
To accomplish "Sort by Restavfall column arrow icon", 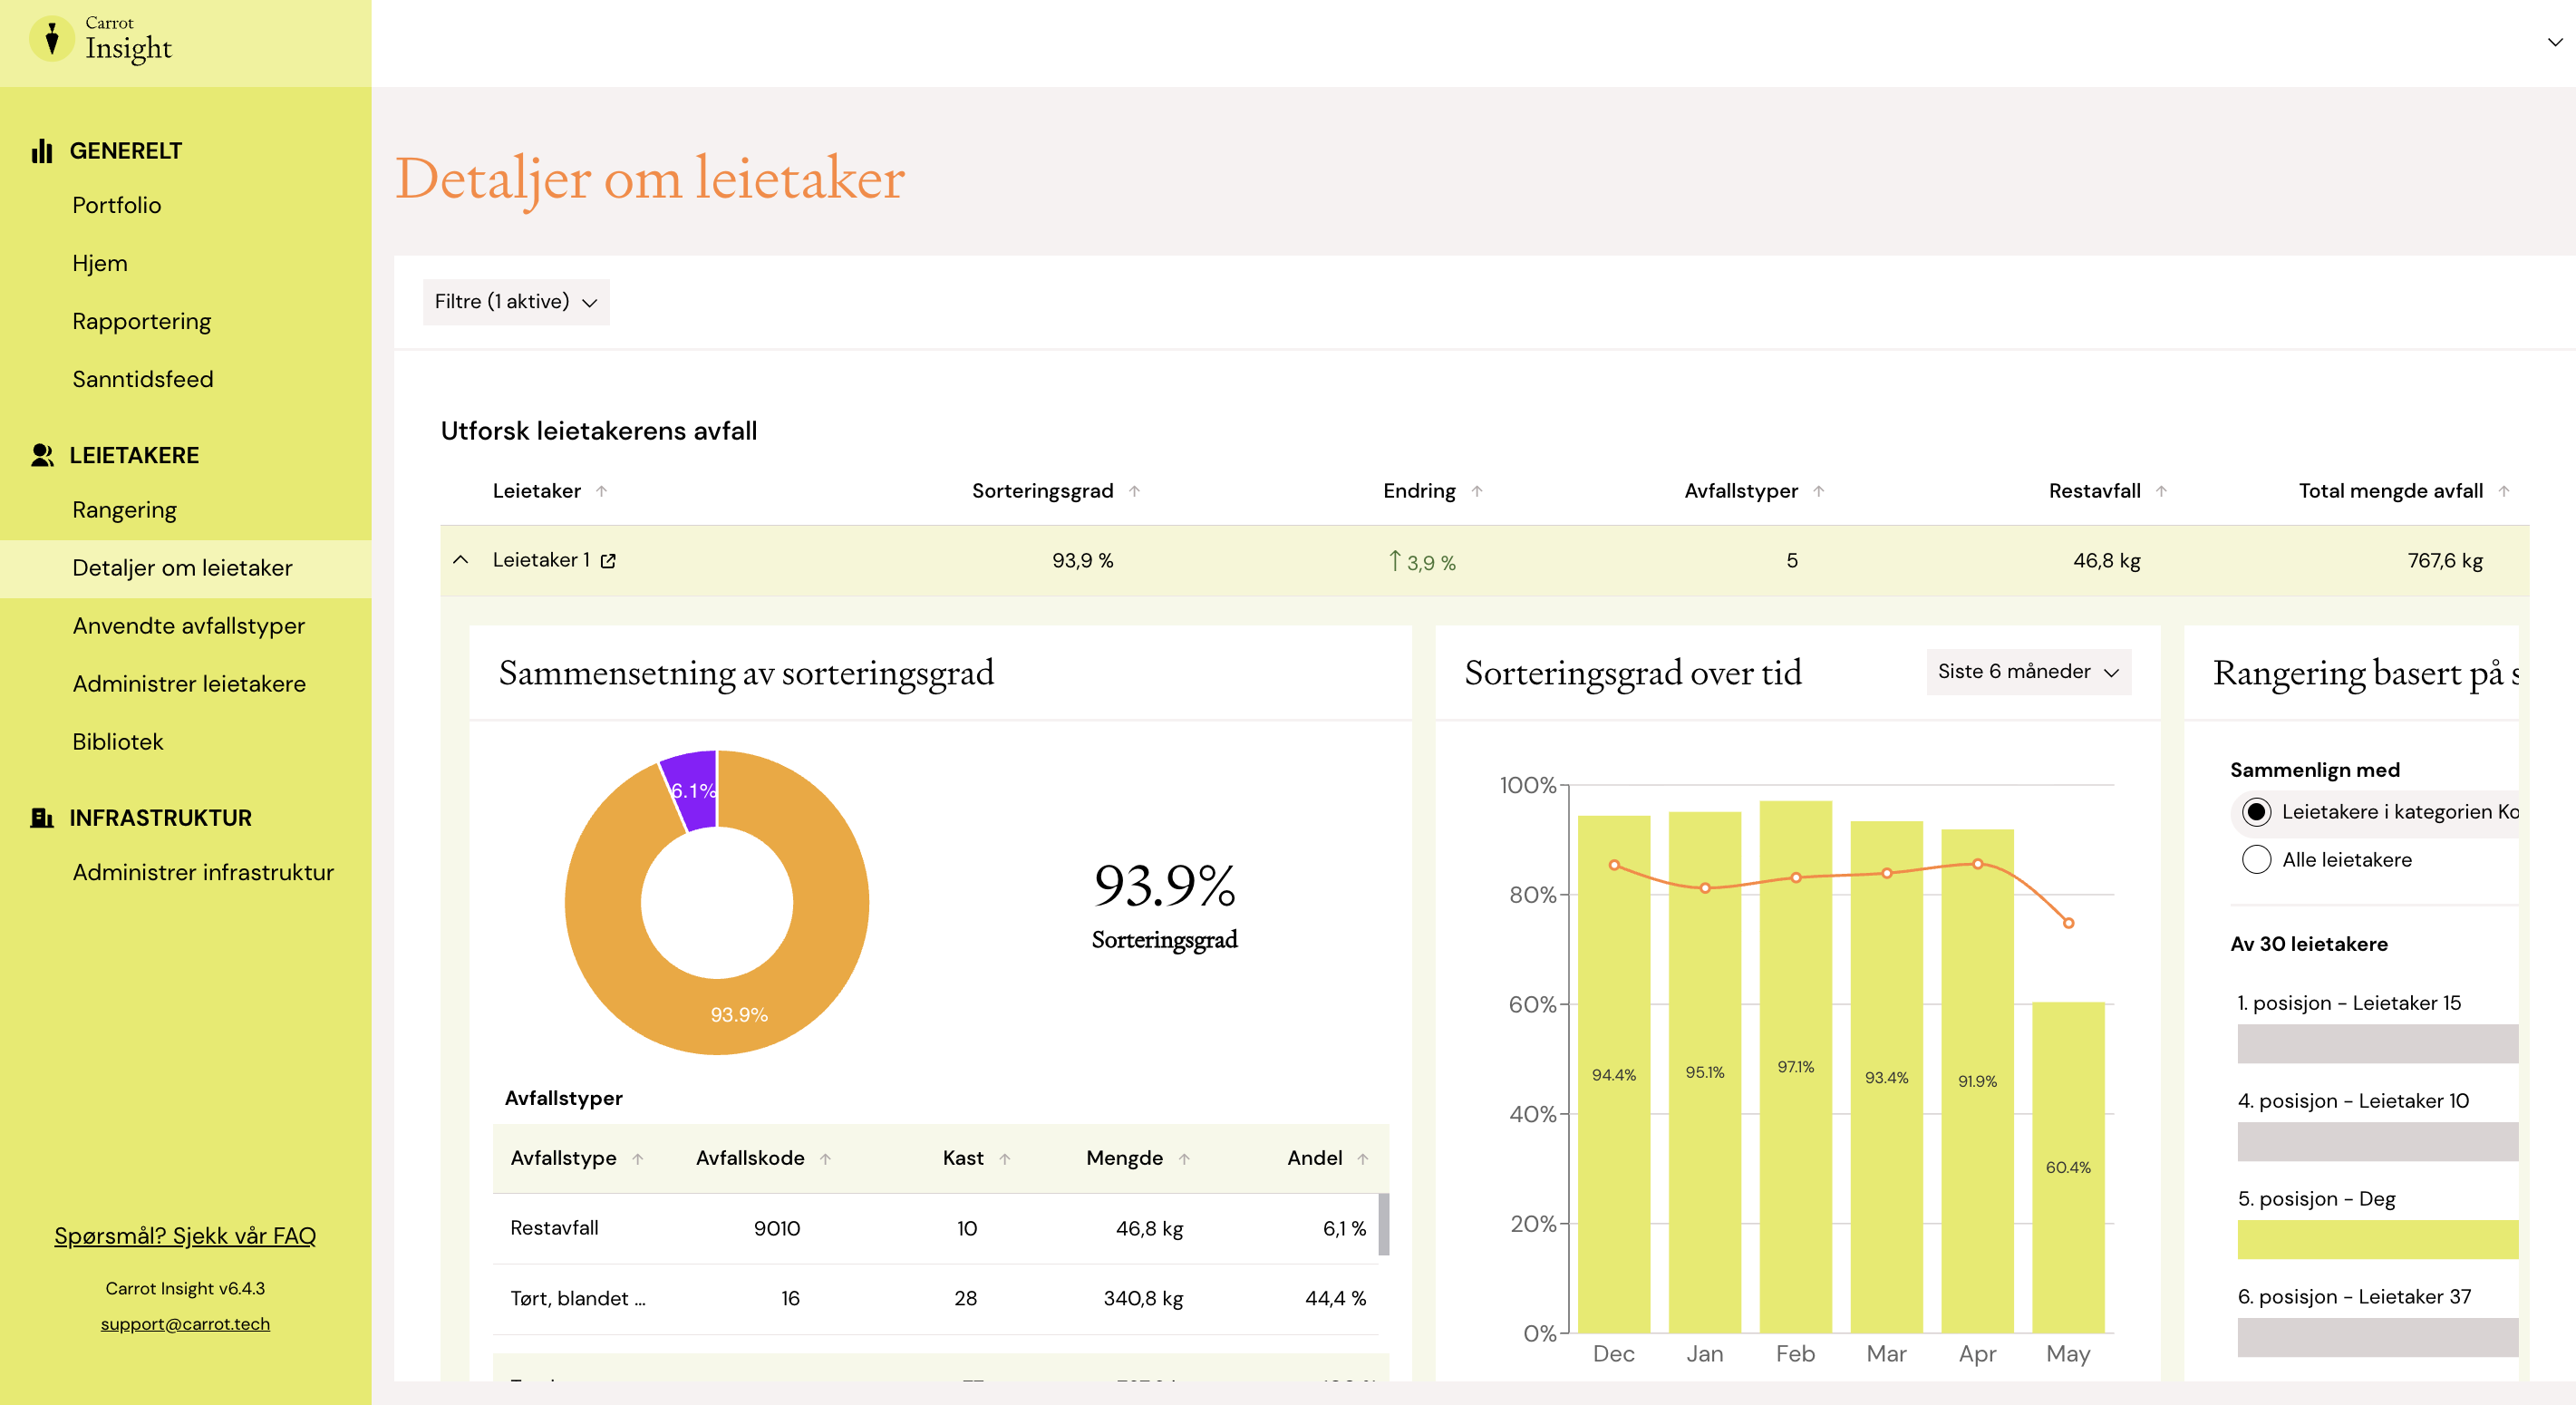I will coord(2161,491).
